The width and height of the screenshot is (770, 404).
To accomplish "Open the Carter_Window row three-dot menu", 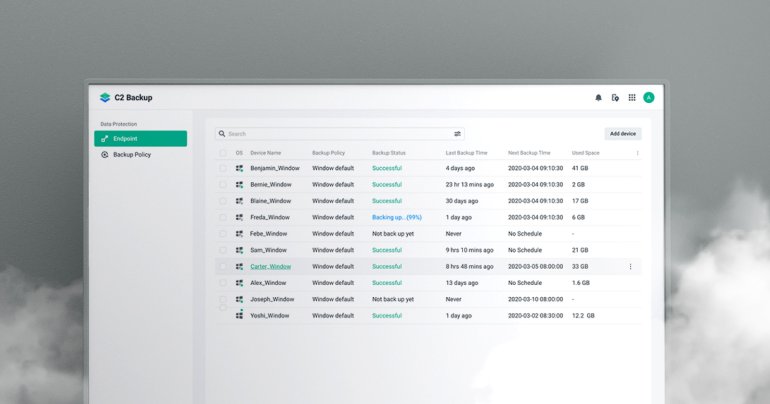I will [x=630, y=267].
